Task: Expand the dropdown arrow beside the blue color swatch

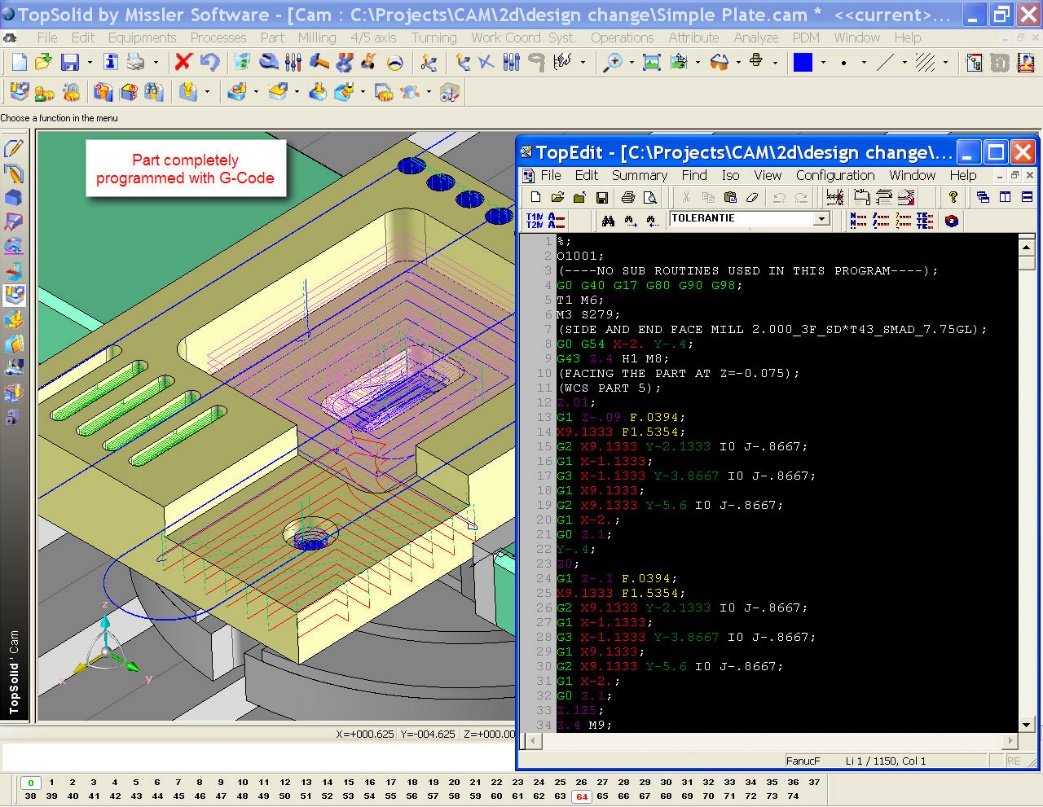Action: click(x=823, y=63)
